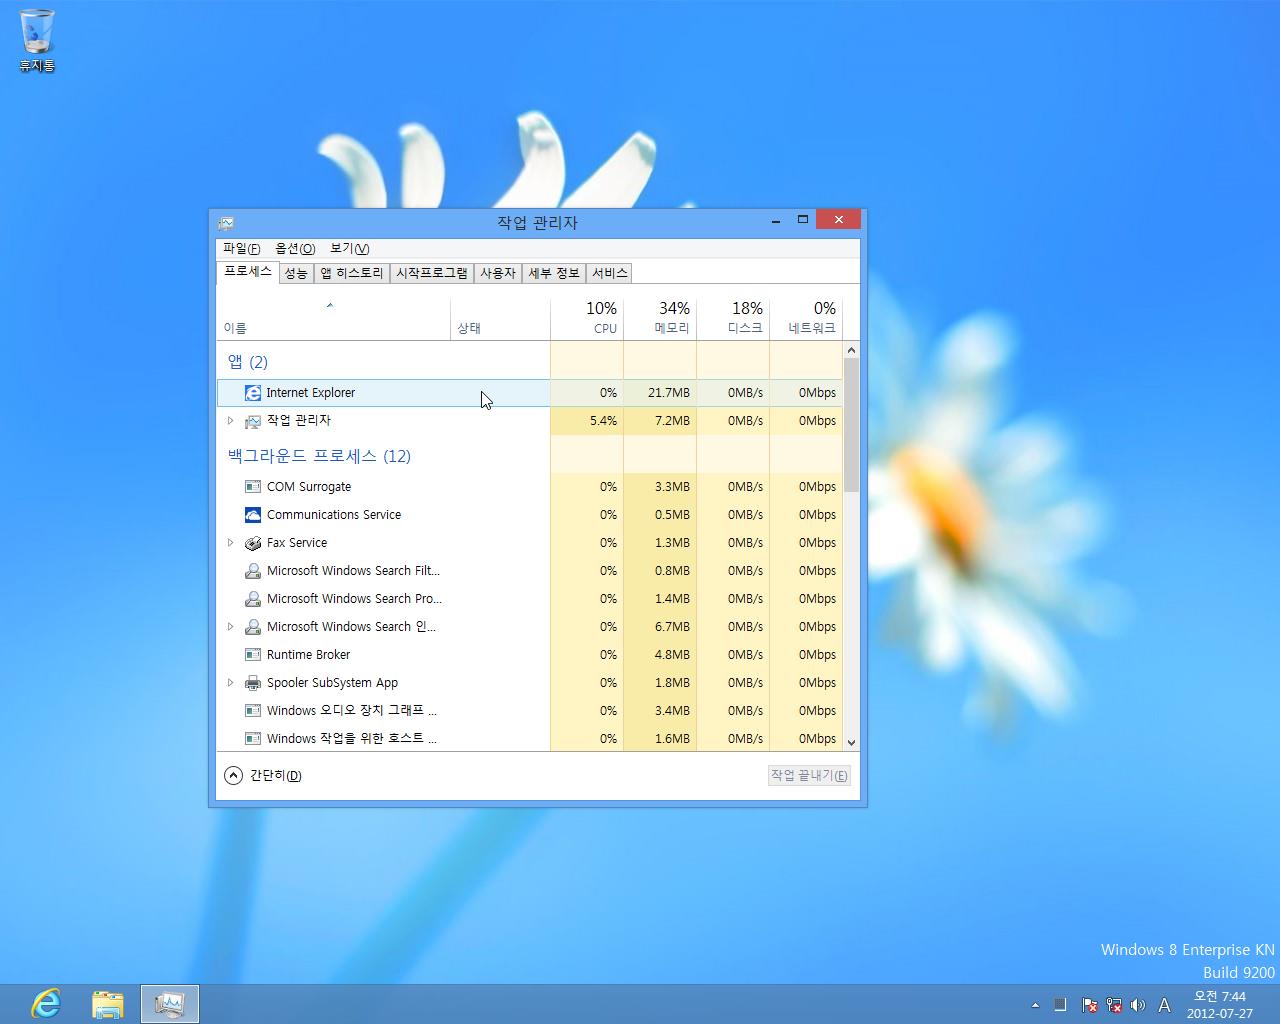Screen dimensions: 1280x1024
Task: Click the Communications Service icon
Action: (x=253, y=515)
